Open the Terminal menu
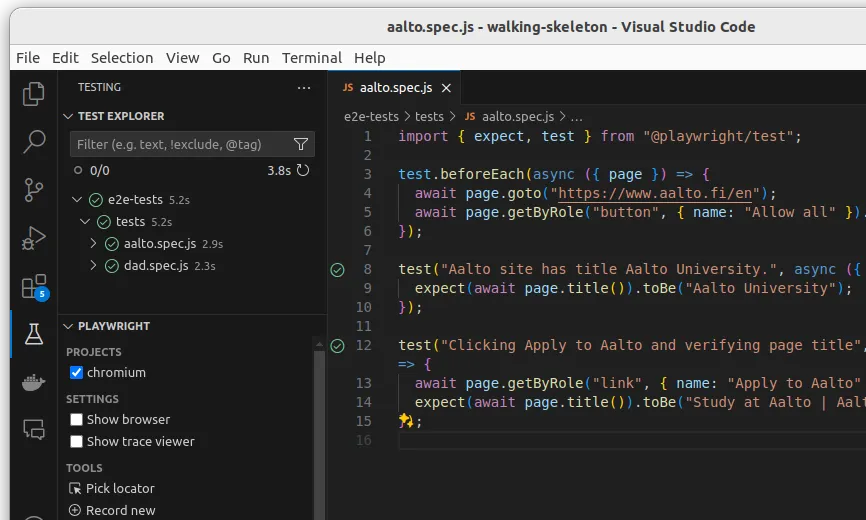 pos(311,58)
